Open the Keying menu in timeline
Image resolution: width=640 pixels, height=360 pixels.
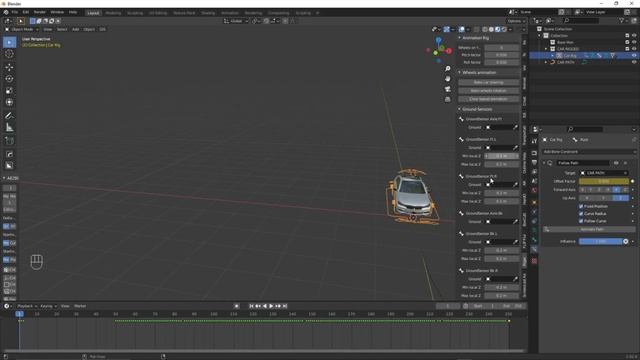pyautogui.click(x=48, y=306)
